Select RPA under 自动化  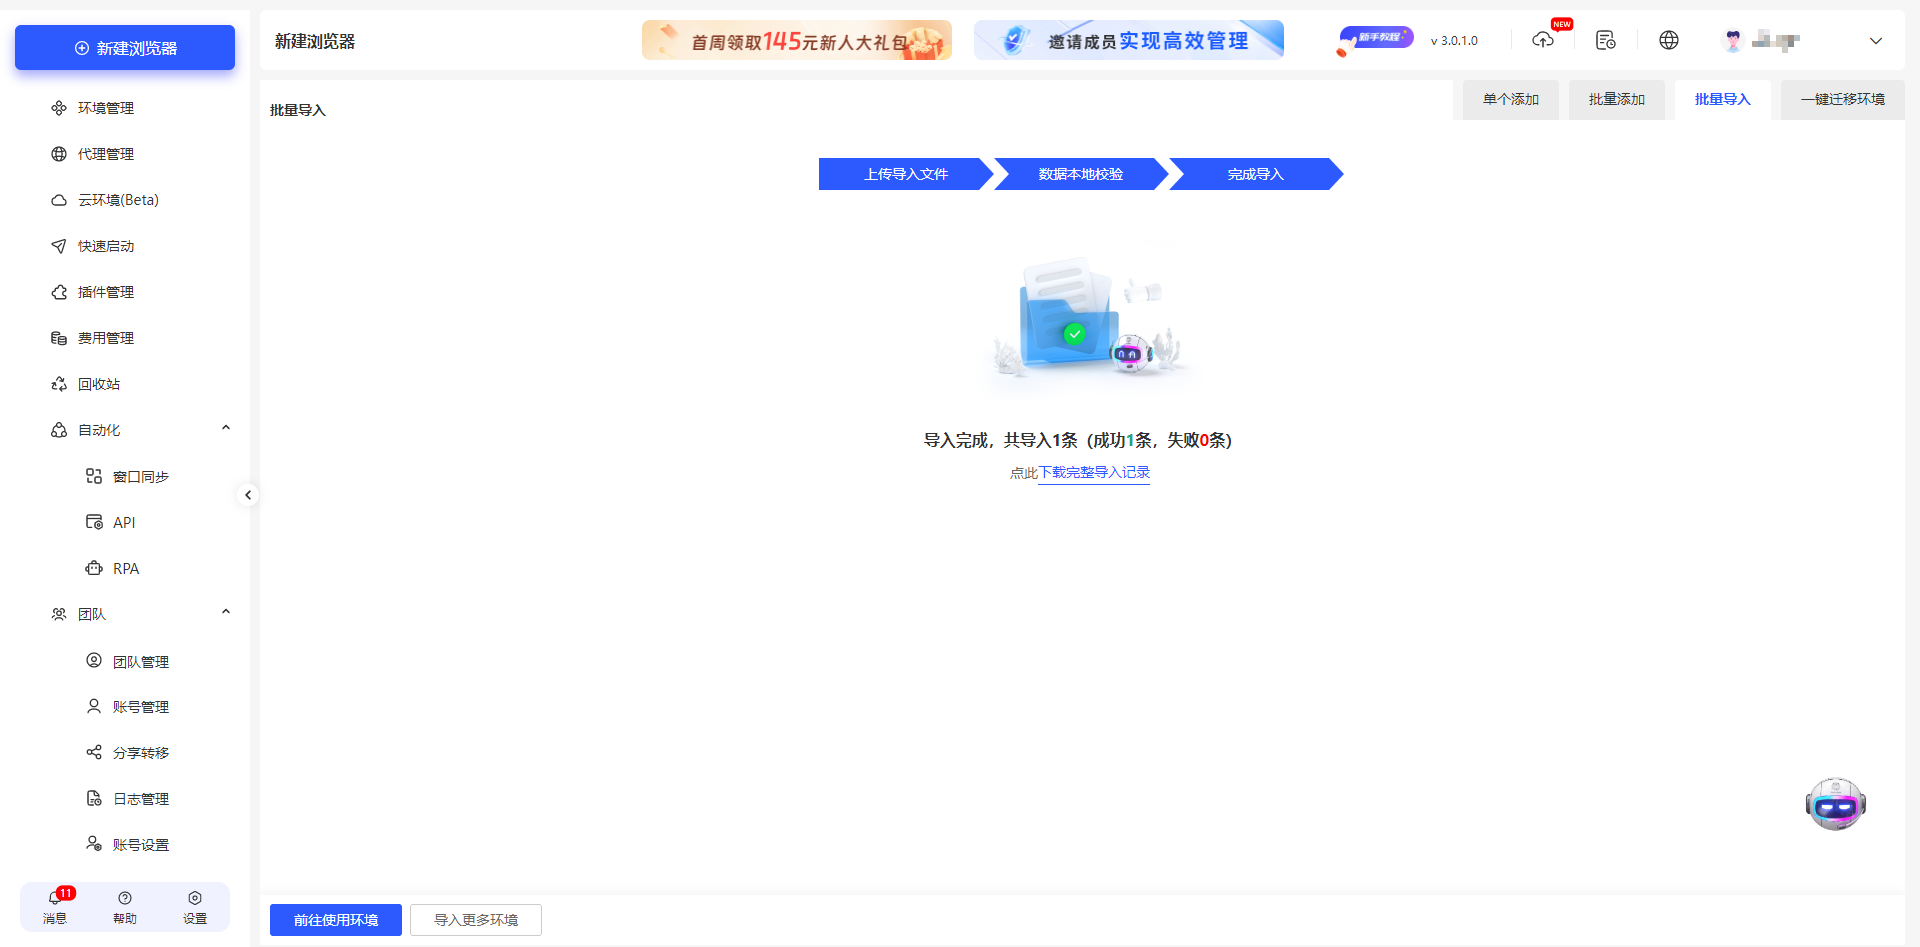127,568
